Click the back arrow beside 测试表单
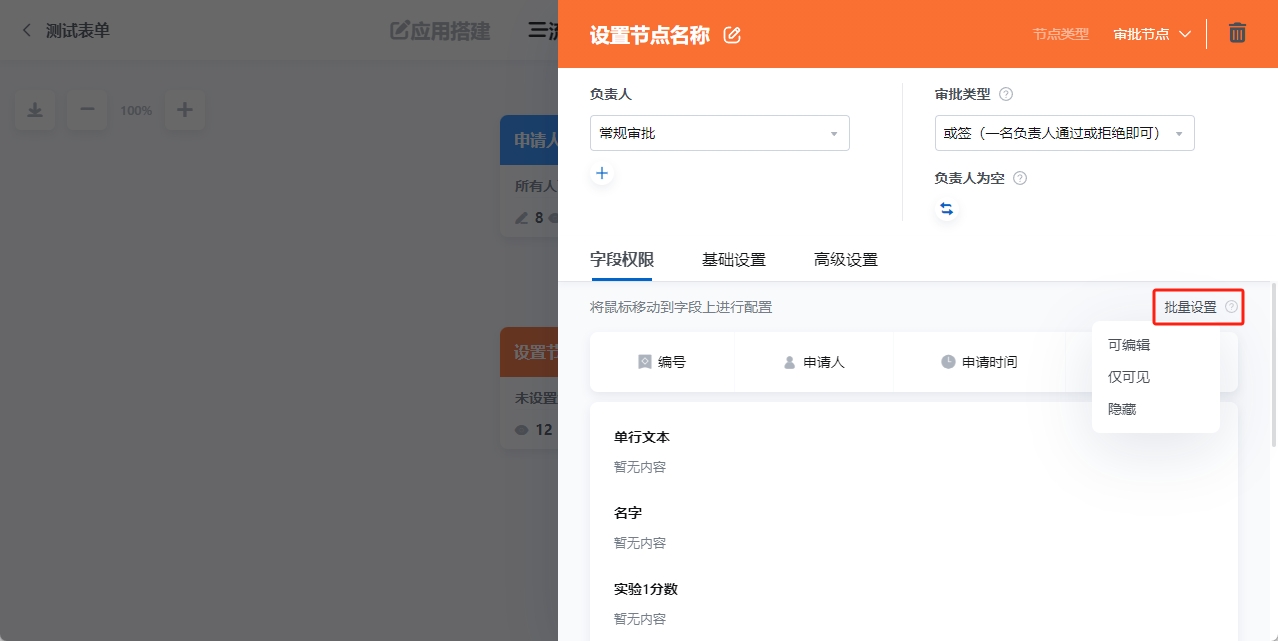 pyautogui.click(x=25, y=30)
